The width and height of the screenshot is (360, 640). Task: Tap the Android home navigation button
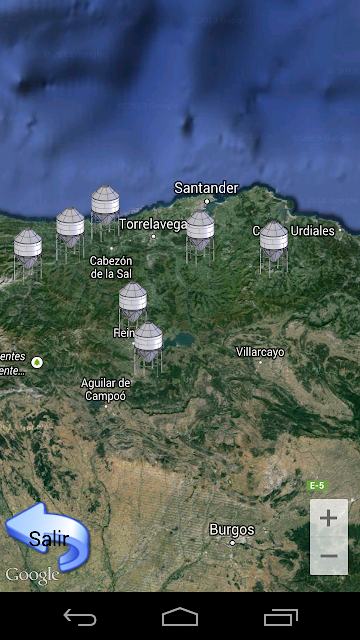180,617
